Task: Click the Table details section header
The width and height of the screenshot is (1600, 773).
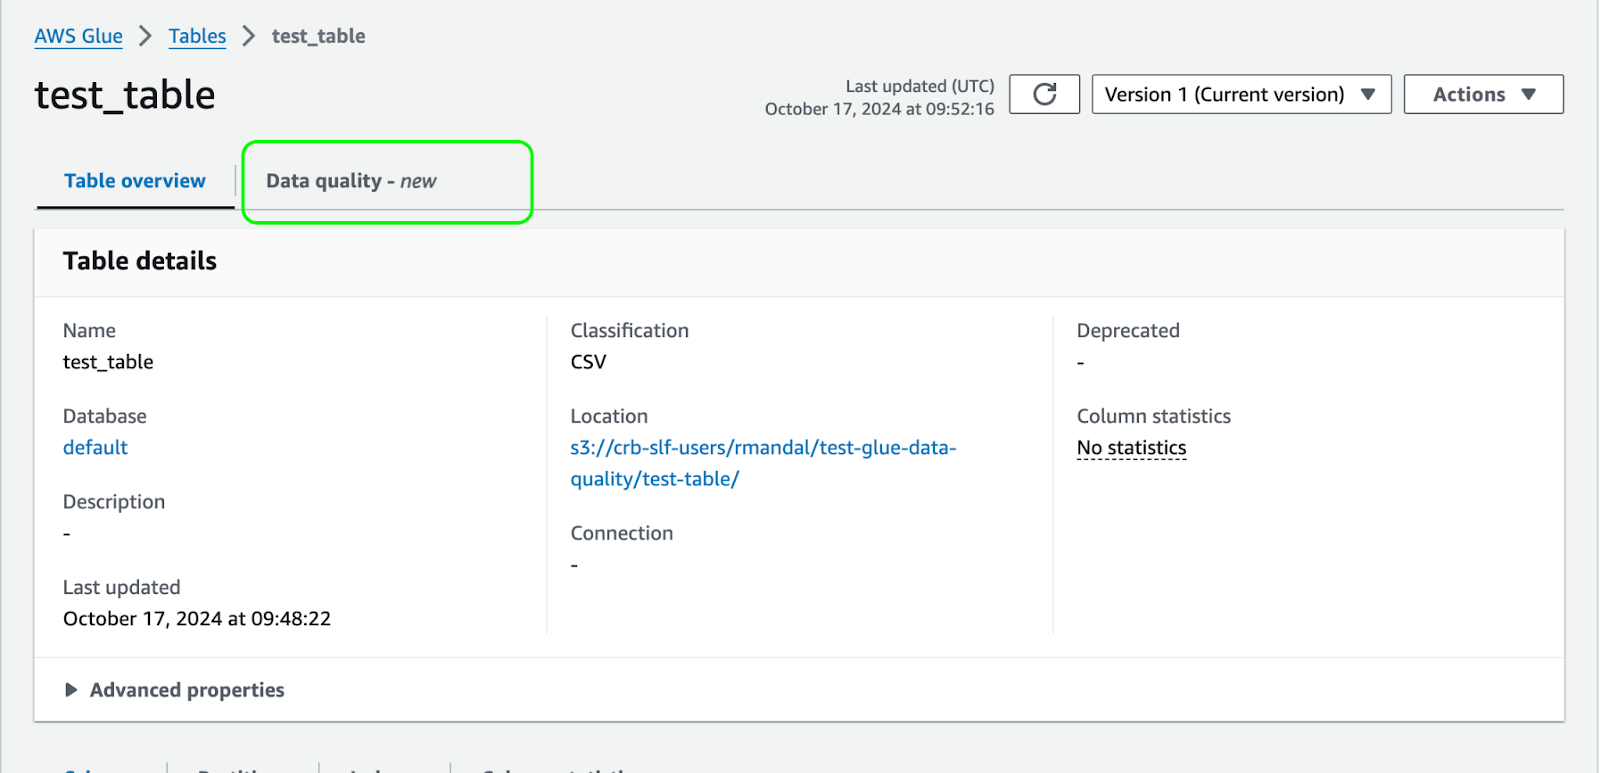Action: click(140, 261)
